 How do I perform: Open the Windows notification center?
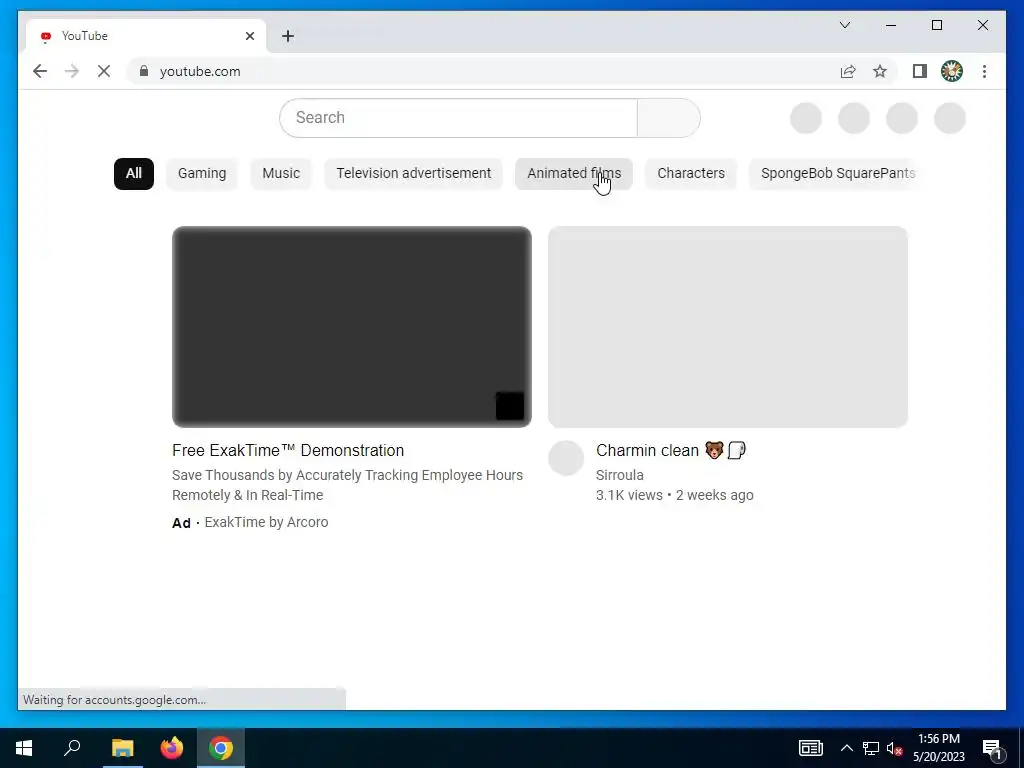pyautogui.click(x=992, y=749)
